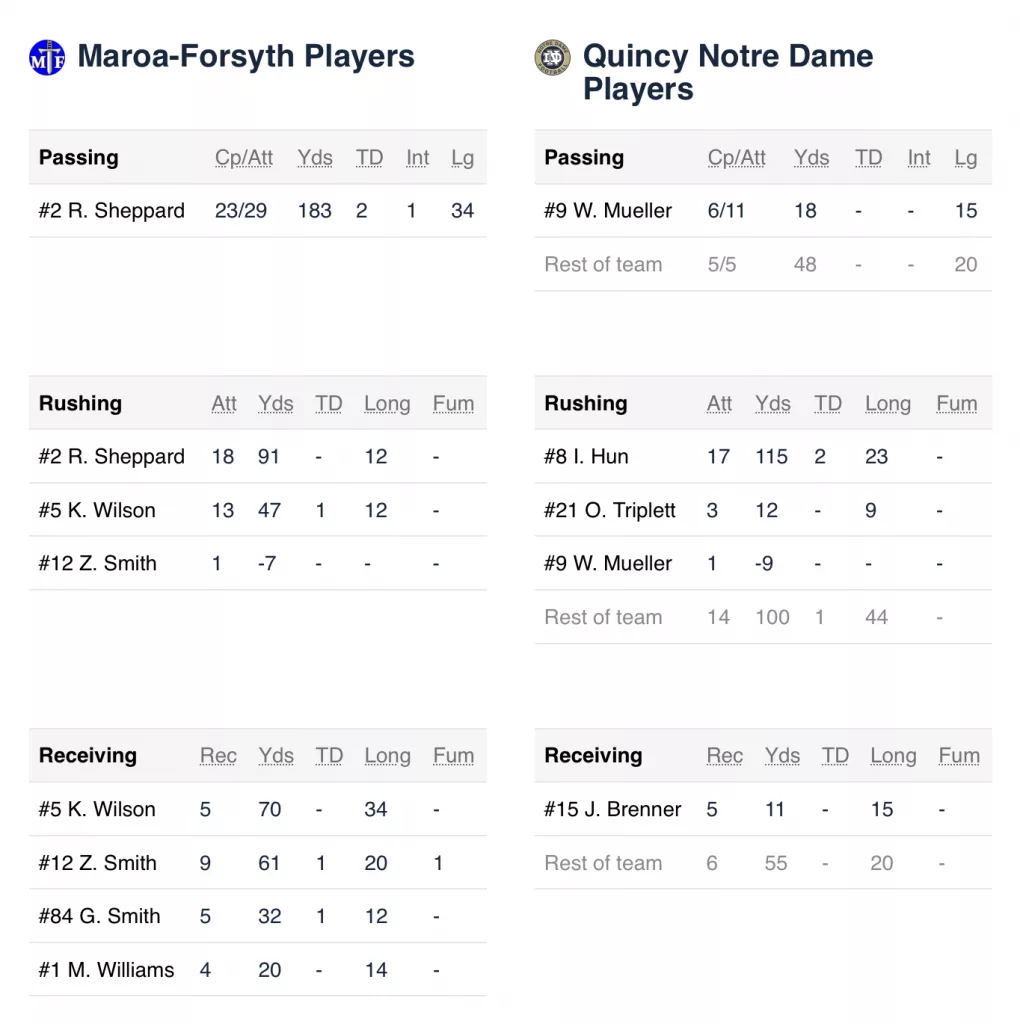Select #21 O. Triplett rushing row
This screenshot has height=1024, width=1020.
click(763, 510)
